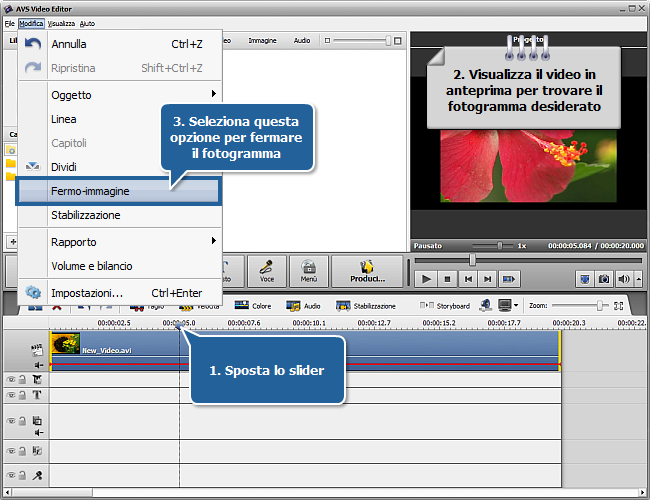Screen dimensions: 650x500
Task: Toggle visibility of the text track
Action: (11, 395)
